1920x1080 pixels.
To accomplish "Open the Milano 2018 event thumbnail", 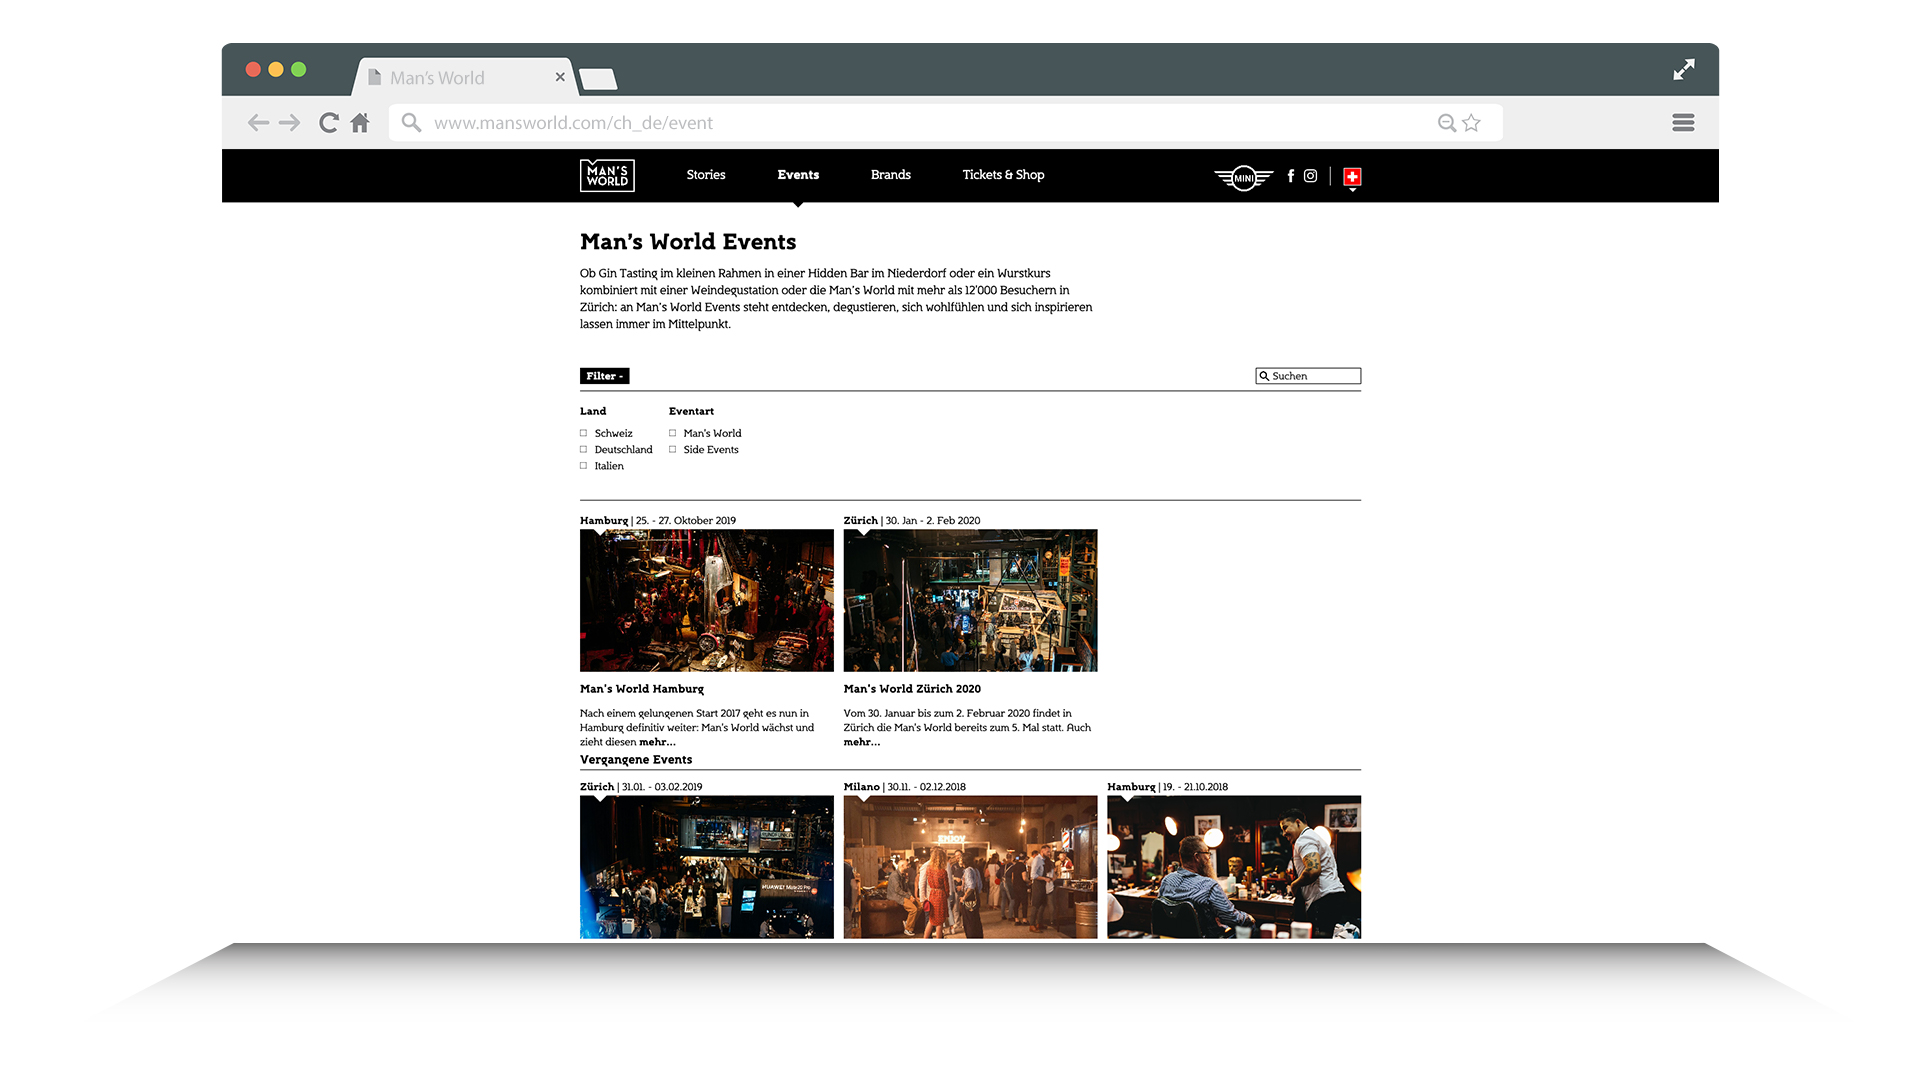I will pyautogui.click(x=970, y=866).
